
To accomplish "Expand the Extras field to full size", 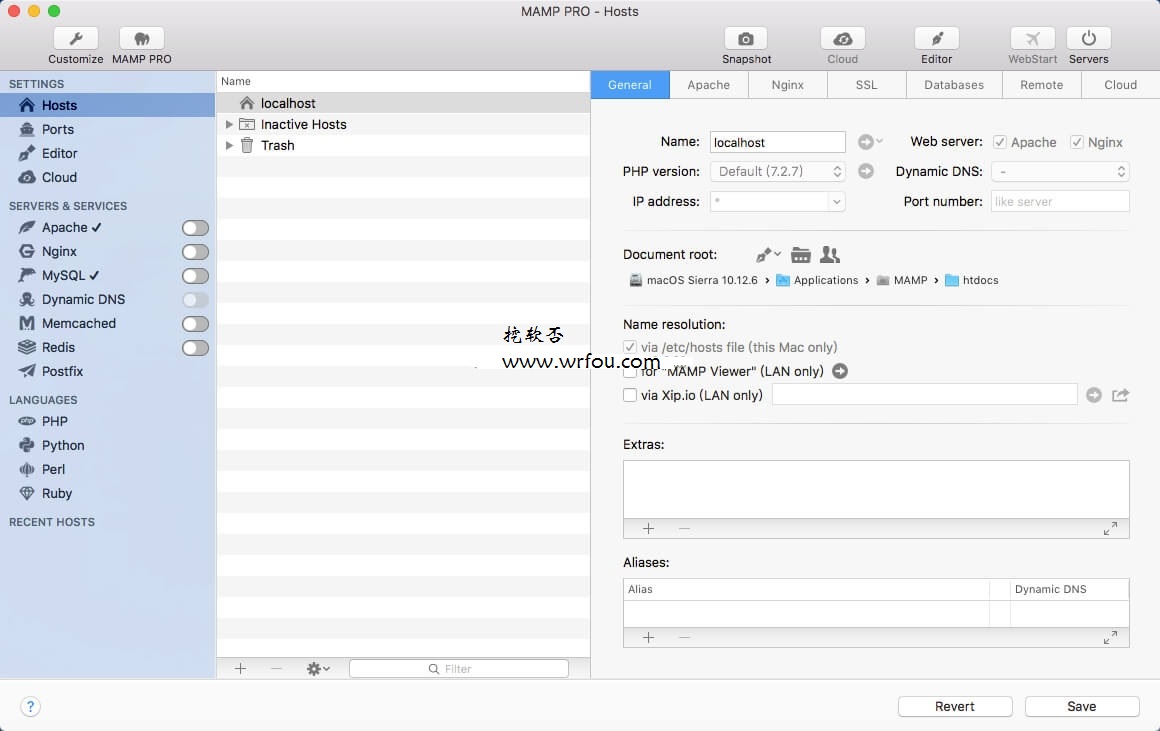I will [1110, 528].
